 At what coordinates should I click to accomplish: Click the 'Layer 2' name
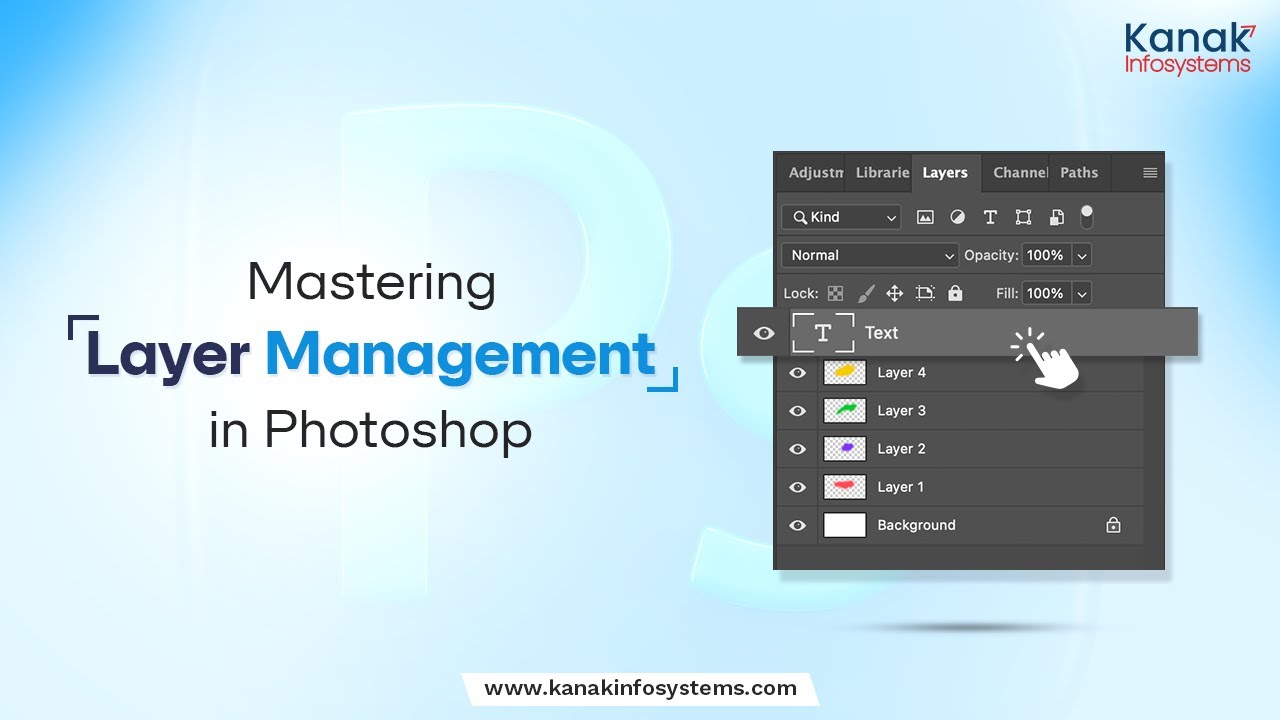click(901, 449)
